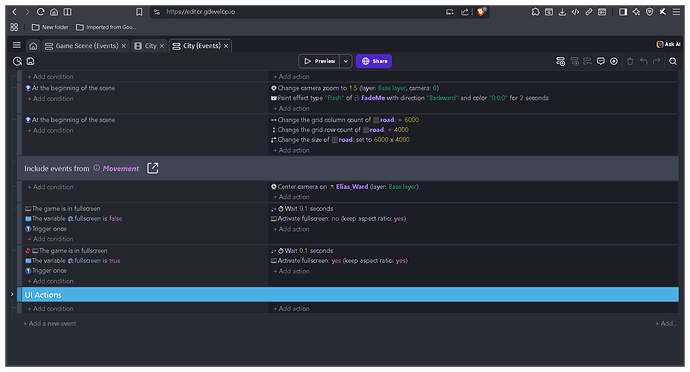Open Imported from Goo... bookmarks folder
This screenshot has height=372, width=690.
106,27
